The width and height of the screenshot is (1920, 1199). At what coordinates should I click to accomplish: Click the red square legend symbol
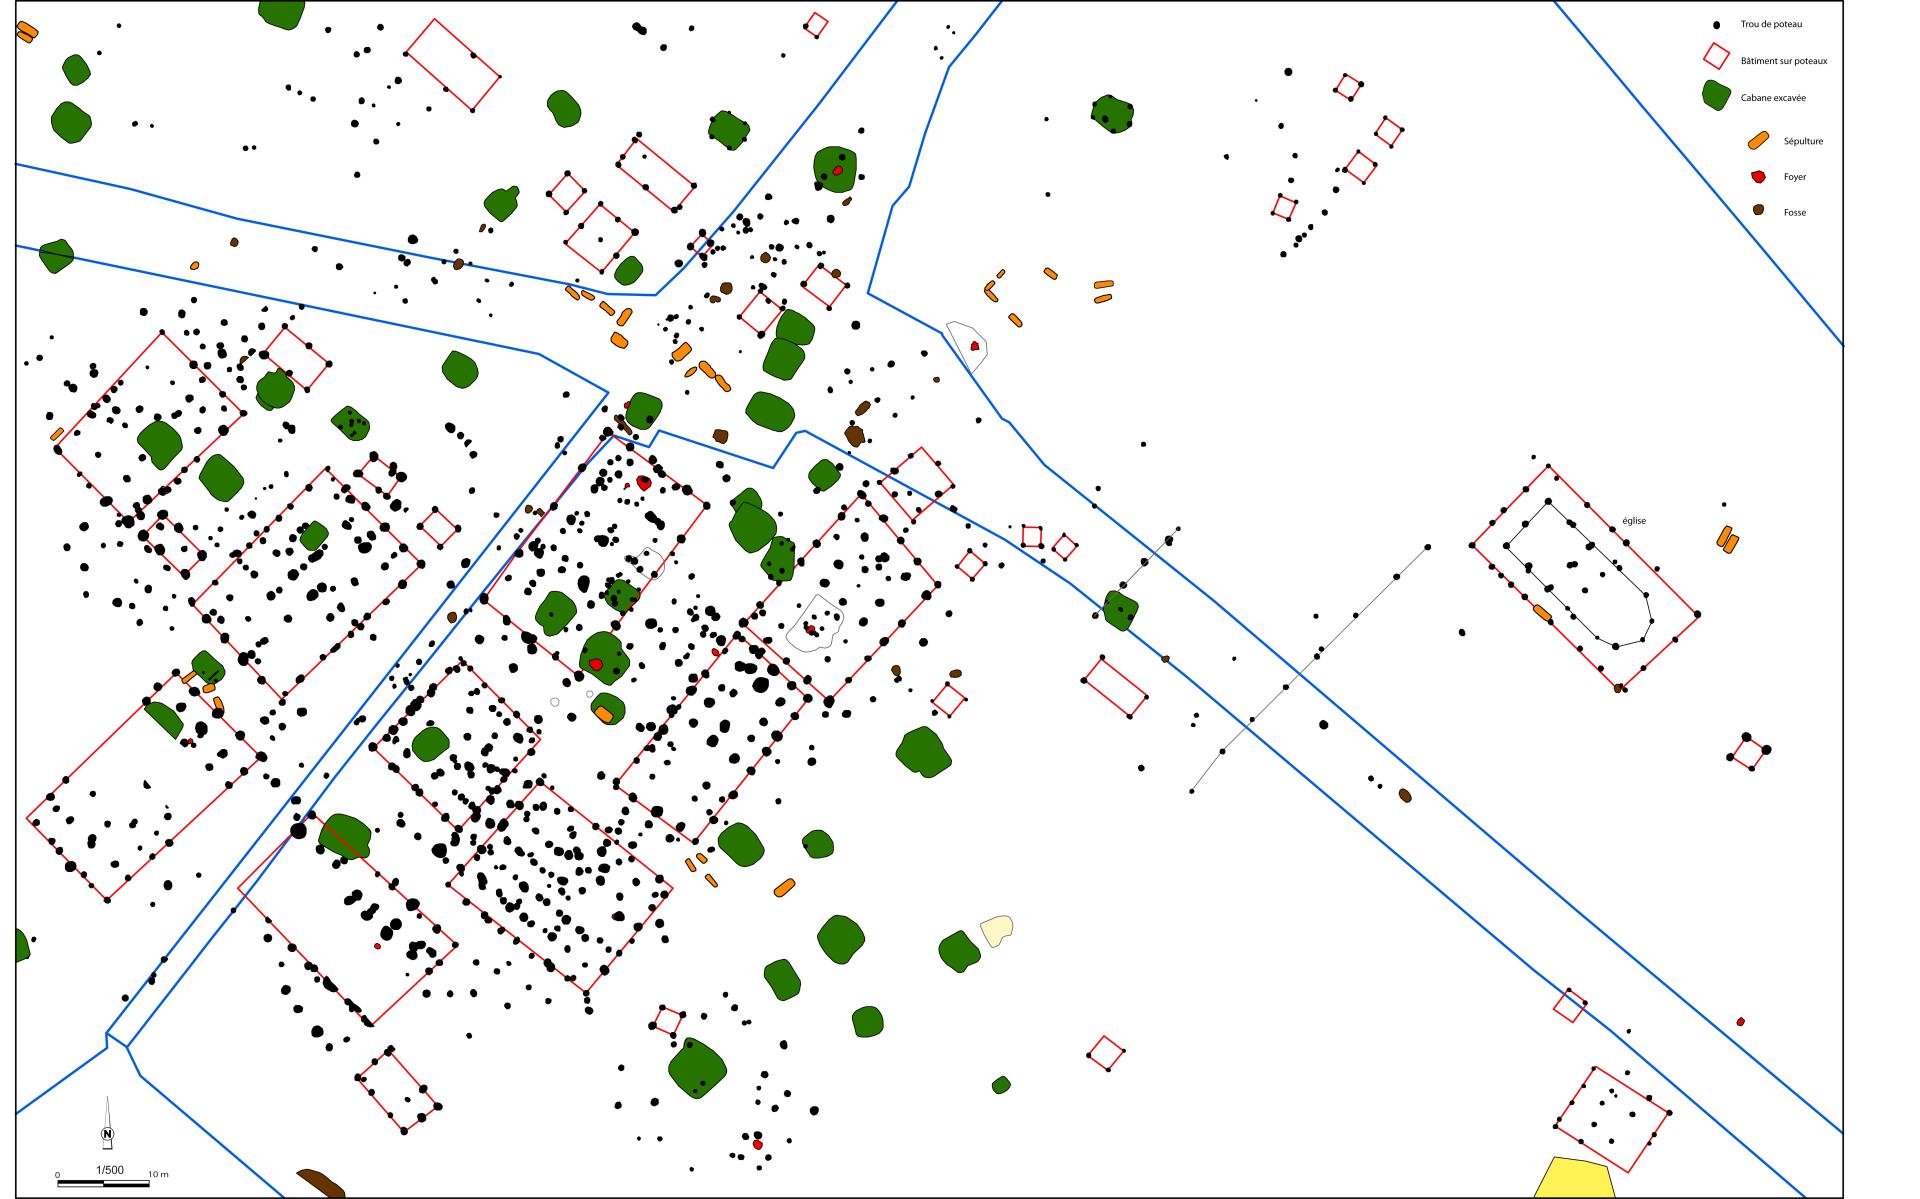pyautogui.click(x=1716, y=55)
